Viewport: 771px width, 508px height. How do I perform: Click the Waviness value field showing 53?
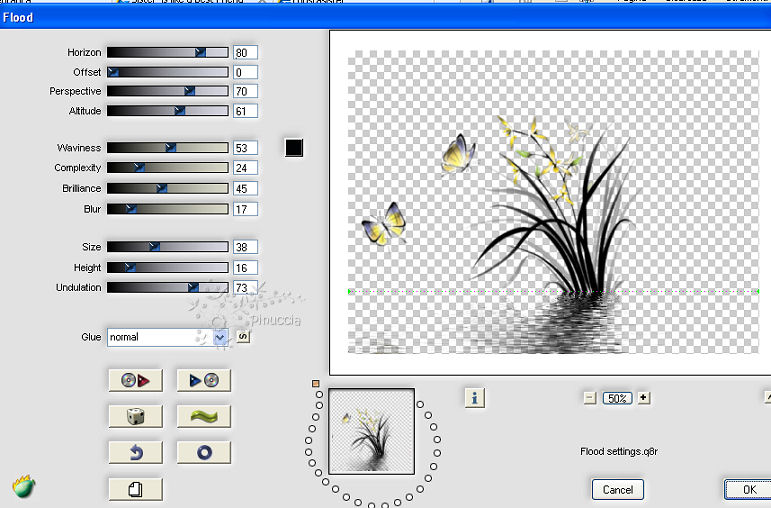[245, 148]
